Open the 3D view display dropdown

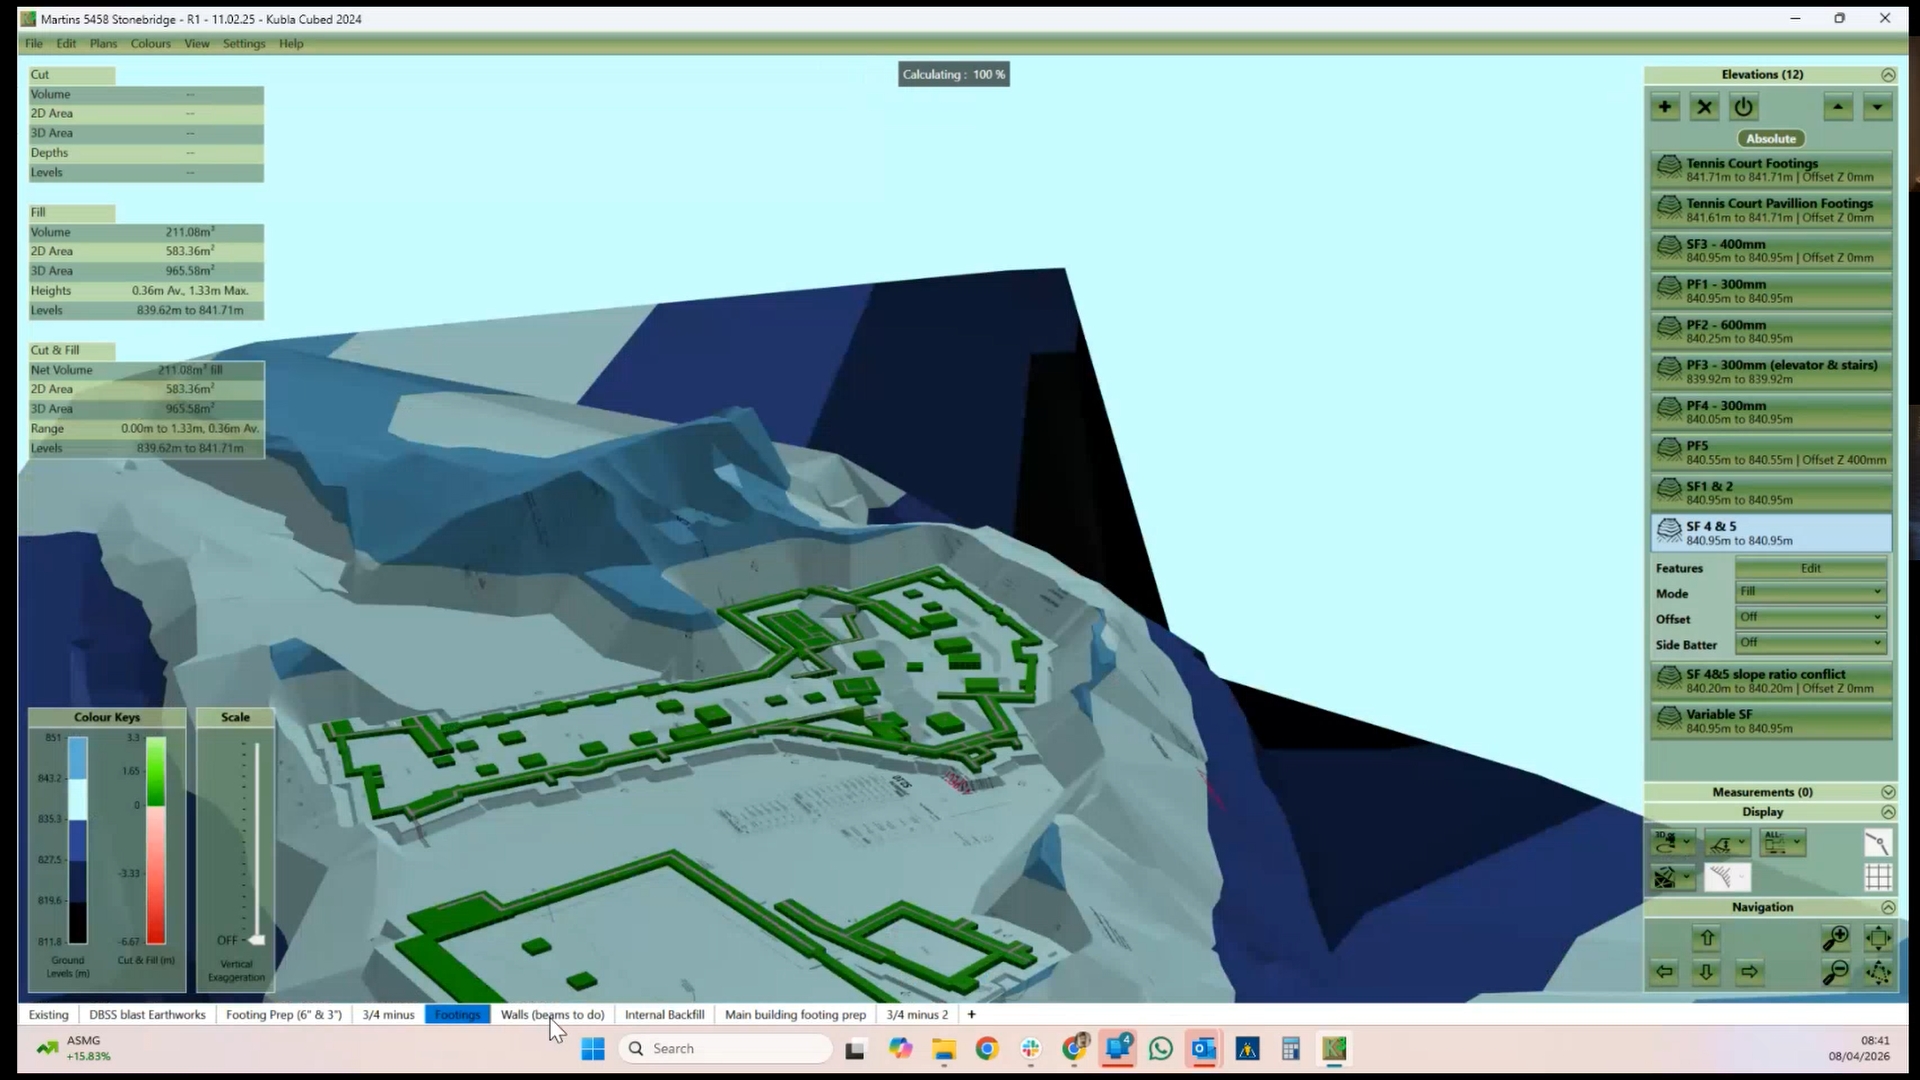point(1672,843)
